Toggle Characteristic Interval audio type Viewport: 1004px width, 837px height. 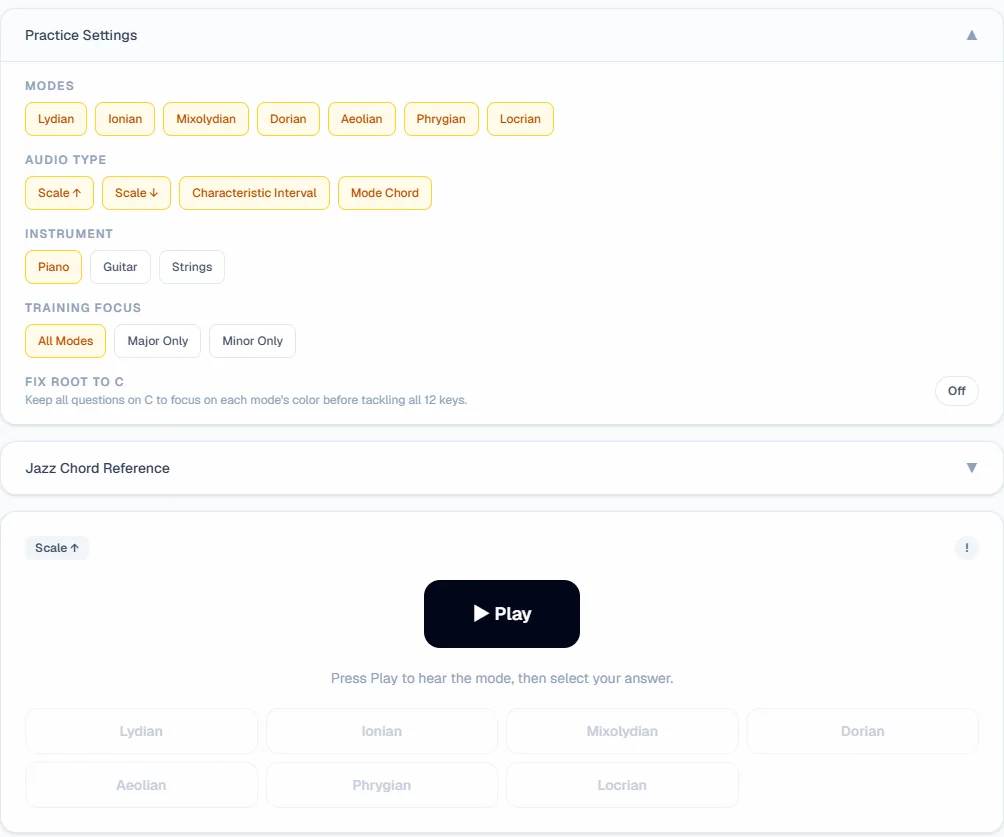254,193
